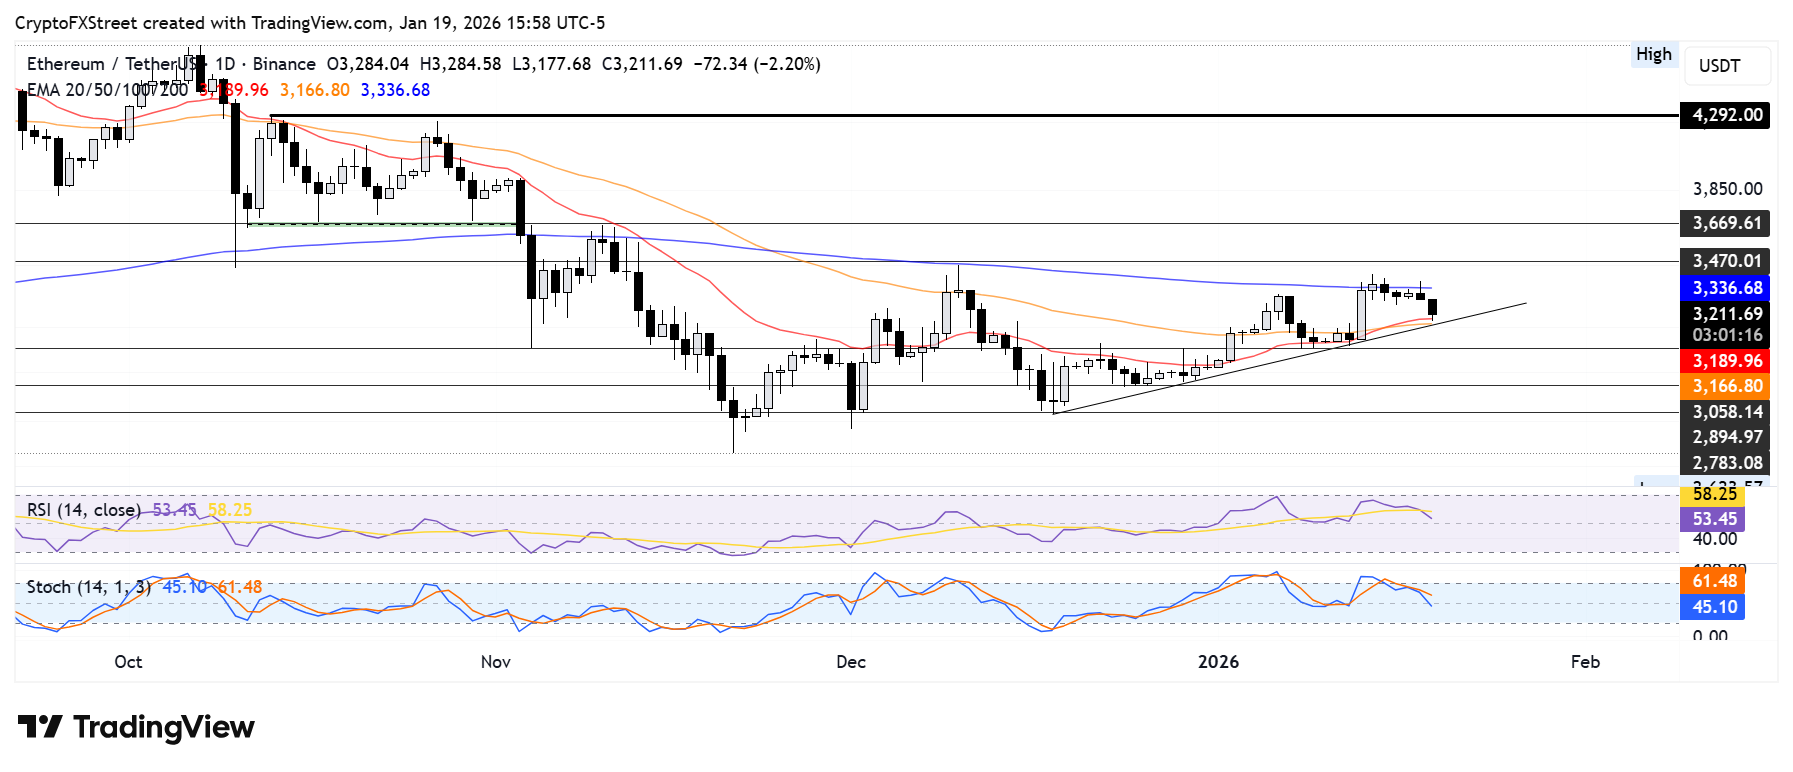The height and width of the screenshot is (772, 1793).
Task: Select the 2026 label on time axis
Action: [1218, 662]
